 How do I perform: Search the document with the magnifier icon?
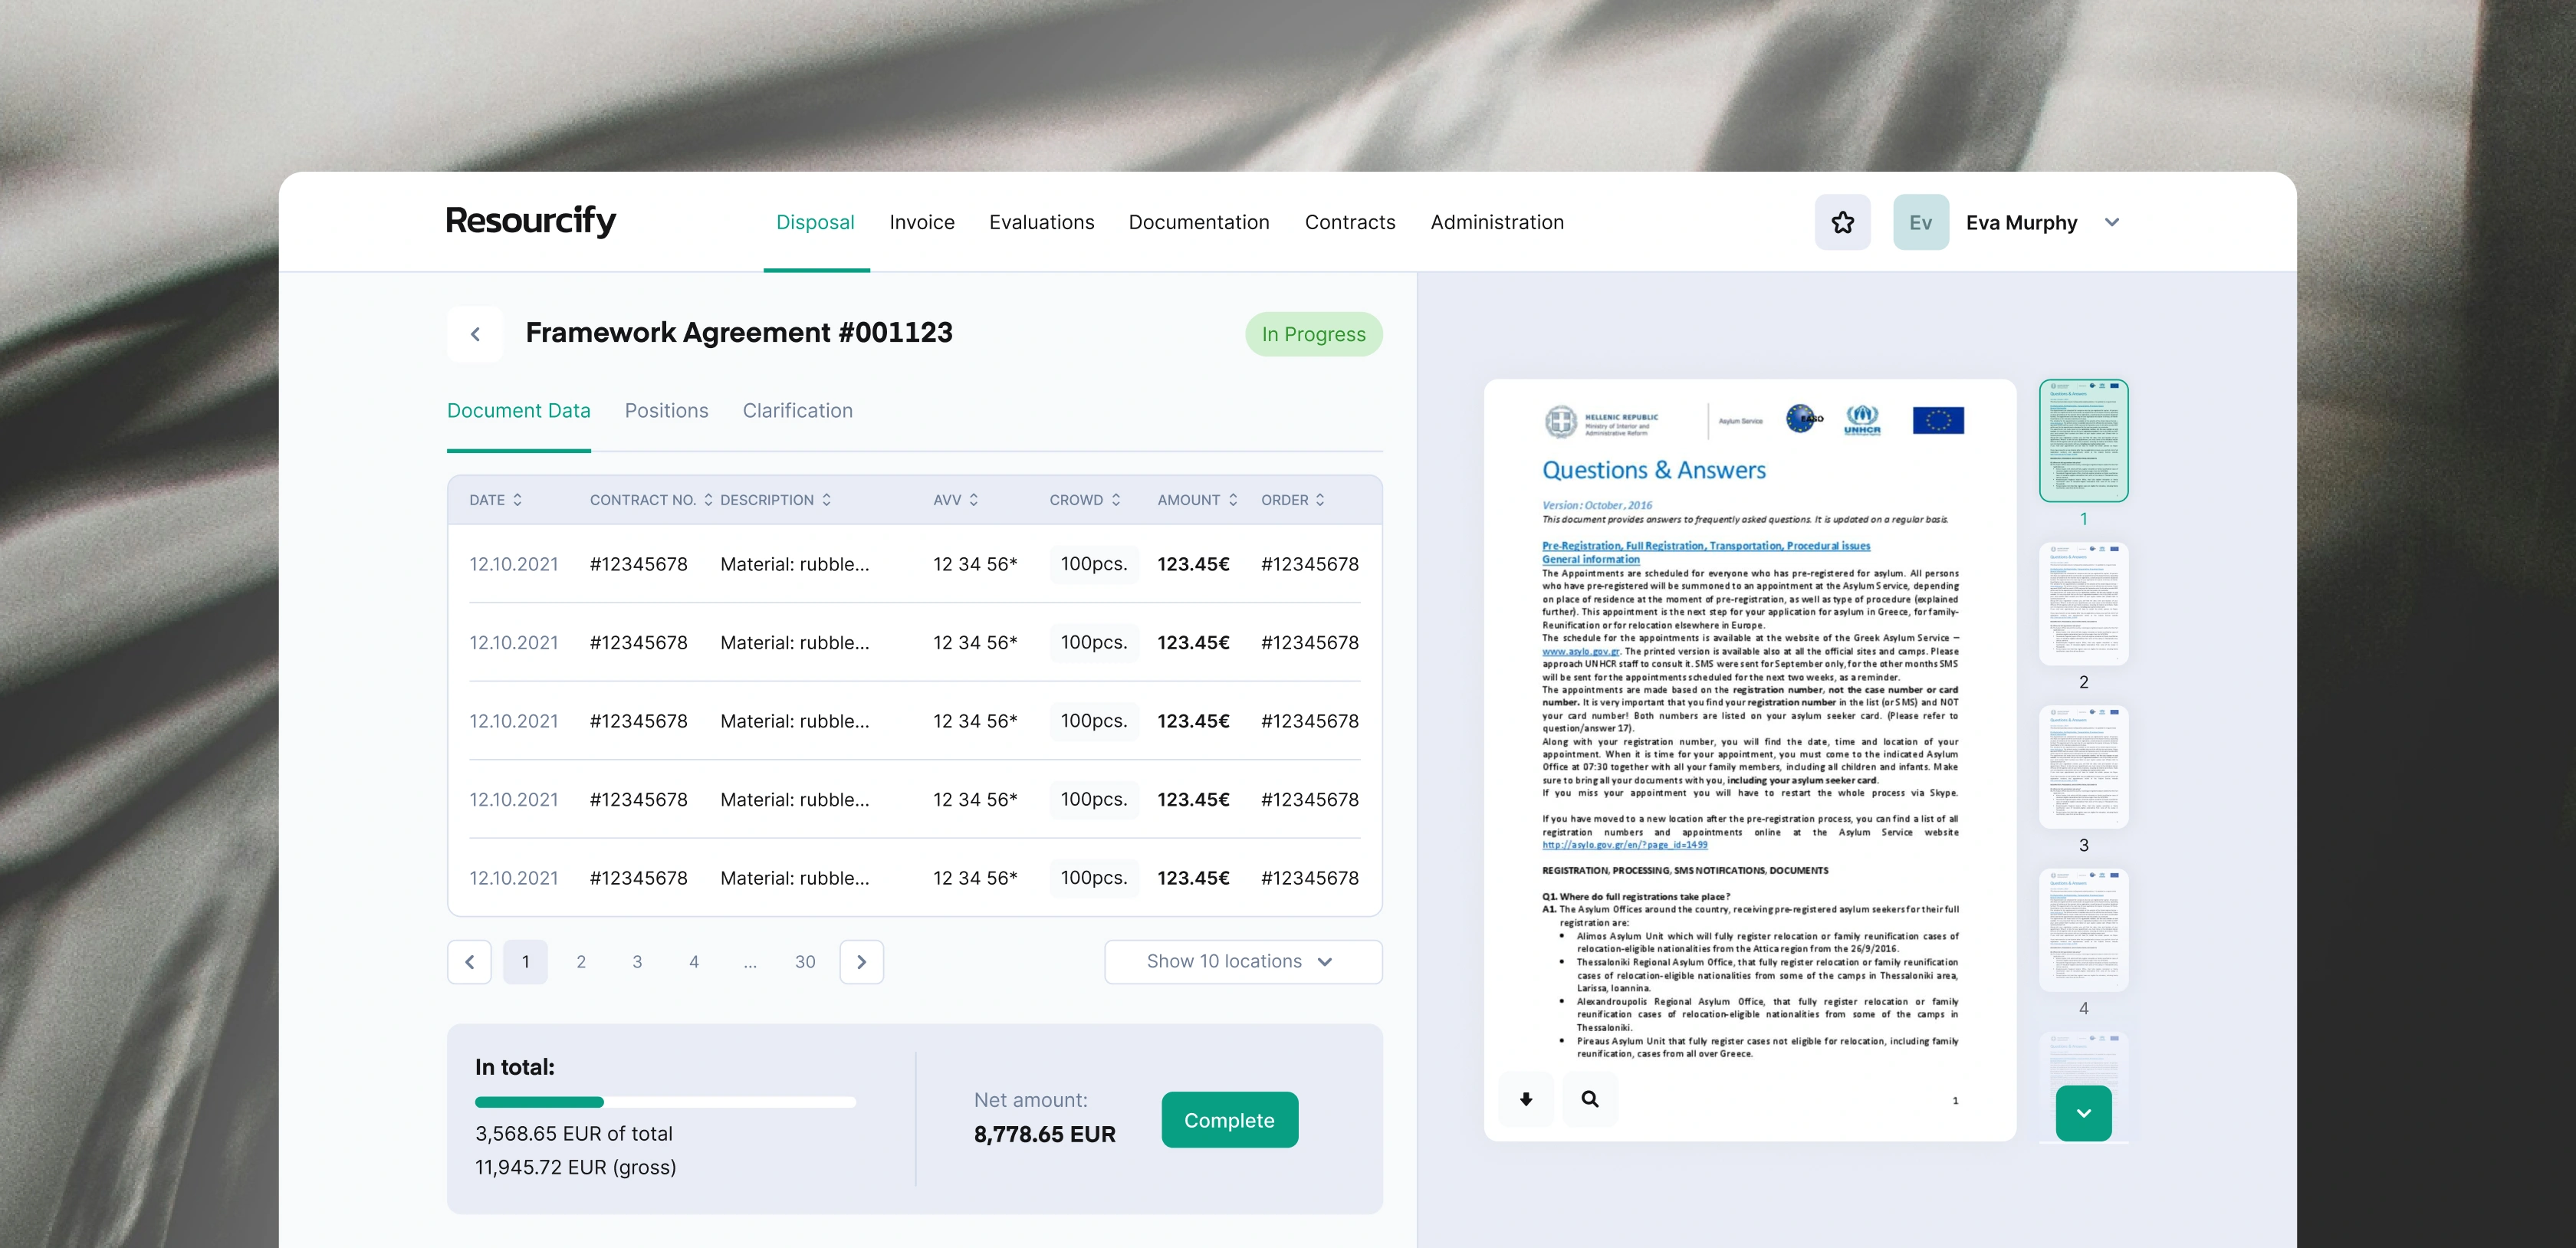tap(1590, 1099)
